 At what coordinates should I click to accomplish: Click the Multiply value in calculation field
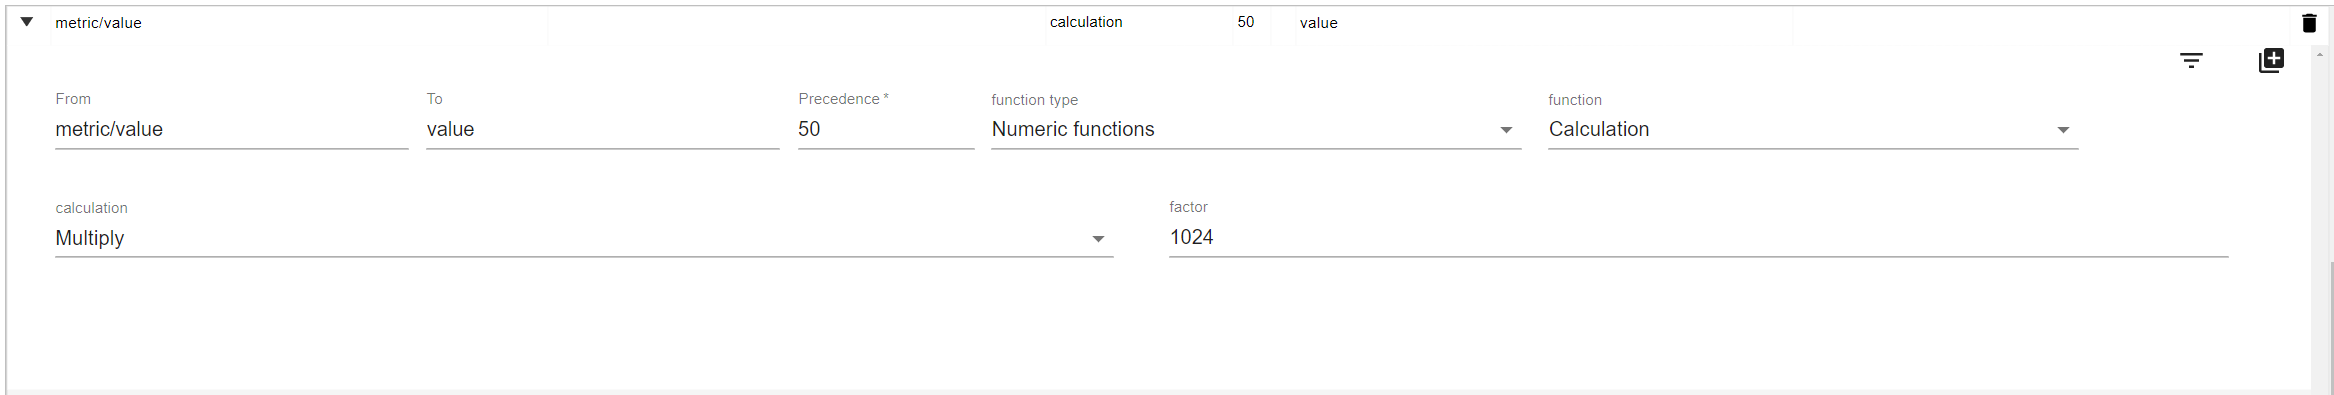(x=90, y=238)
